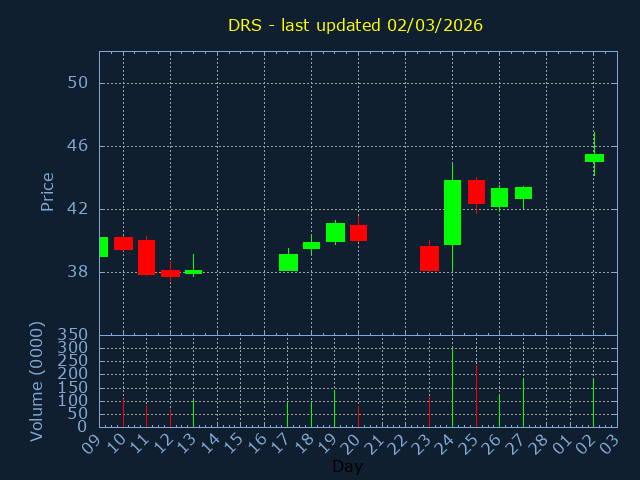This screenshot has height=480, width=640.
Task: Click the large green candlestick on day 24
Action: click(x=452, y=212)
